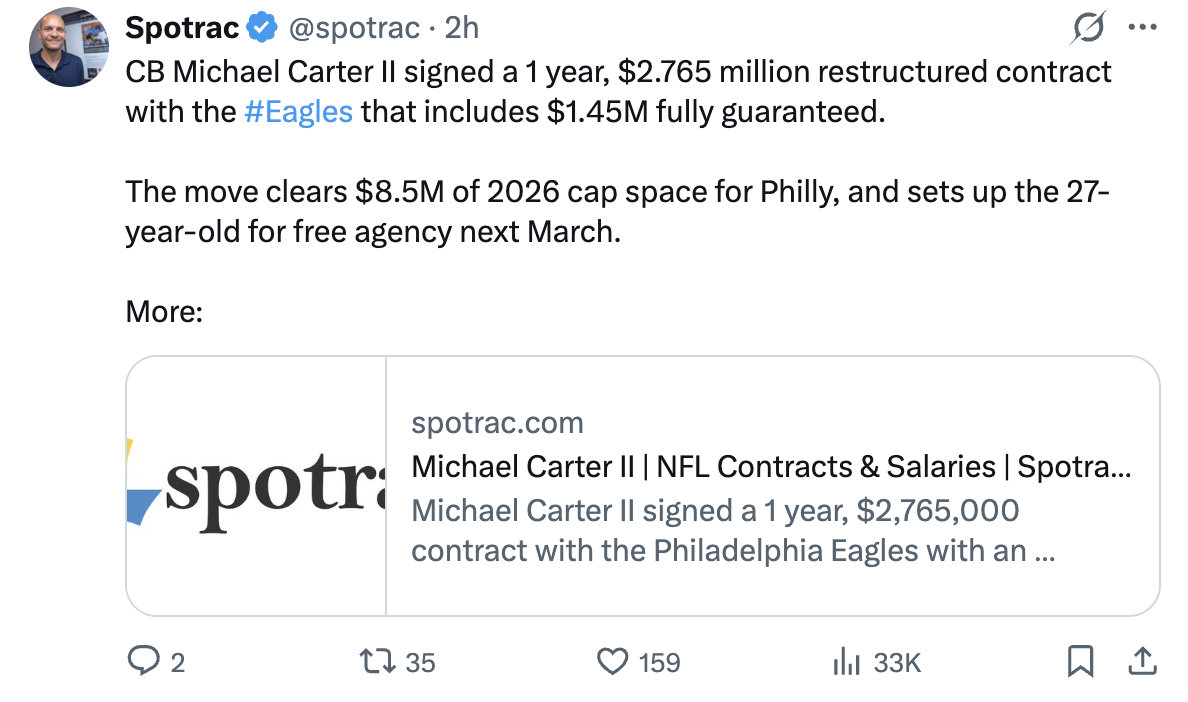Click the Grok explain-post icon

(1088, 28)
